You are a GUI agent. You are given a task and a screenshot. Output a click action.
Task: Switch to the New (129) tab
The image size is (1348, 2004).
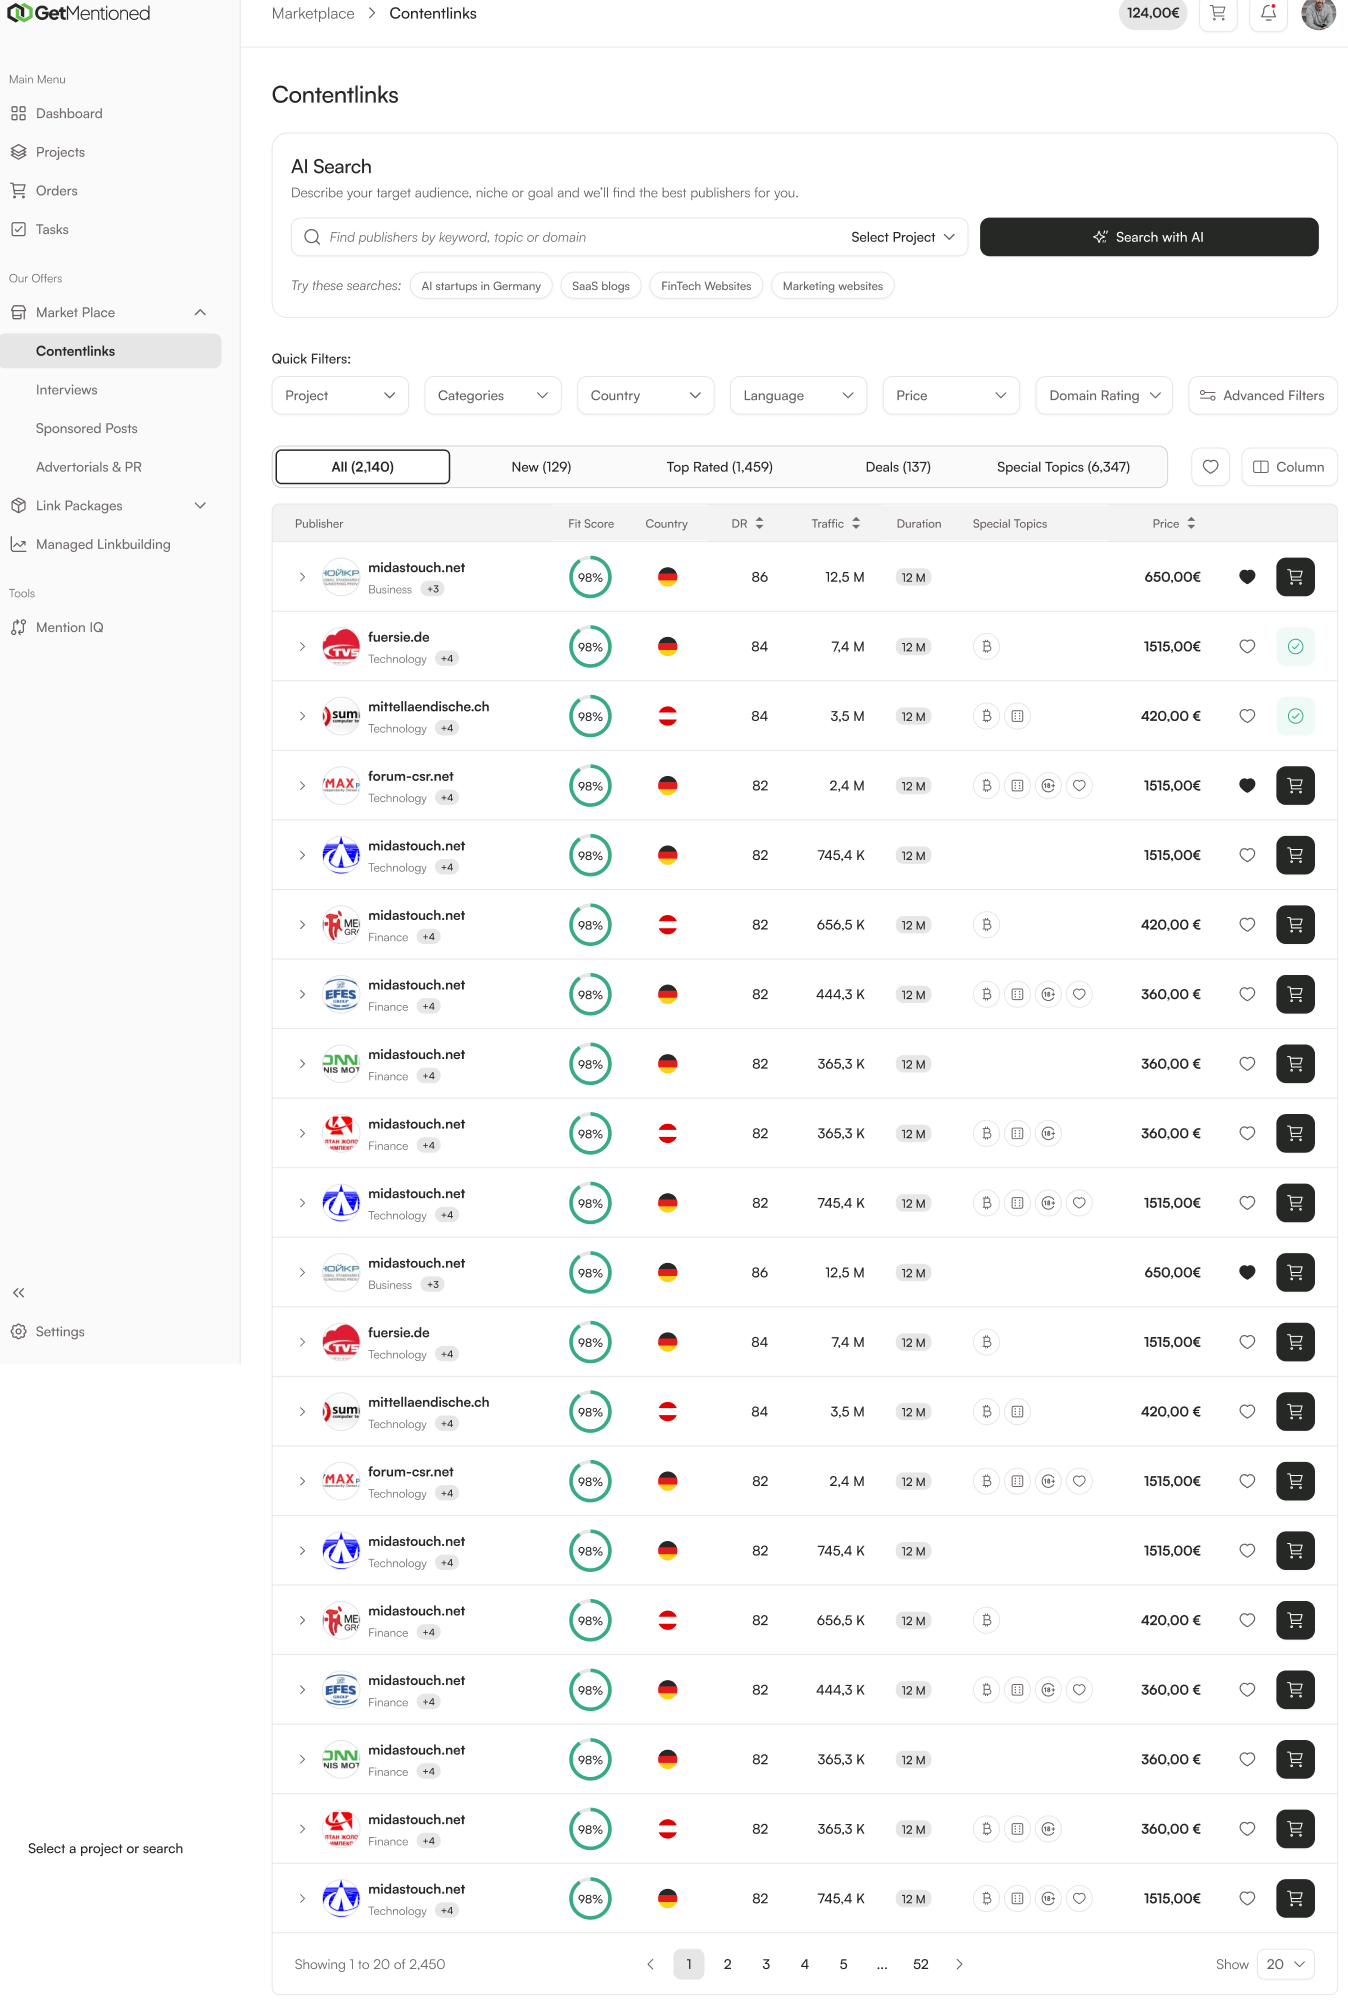[541, 467]
